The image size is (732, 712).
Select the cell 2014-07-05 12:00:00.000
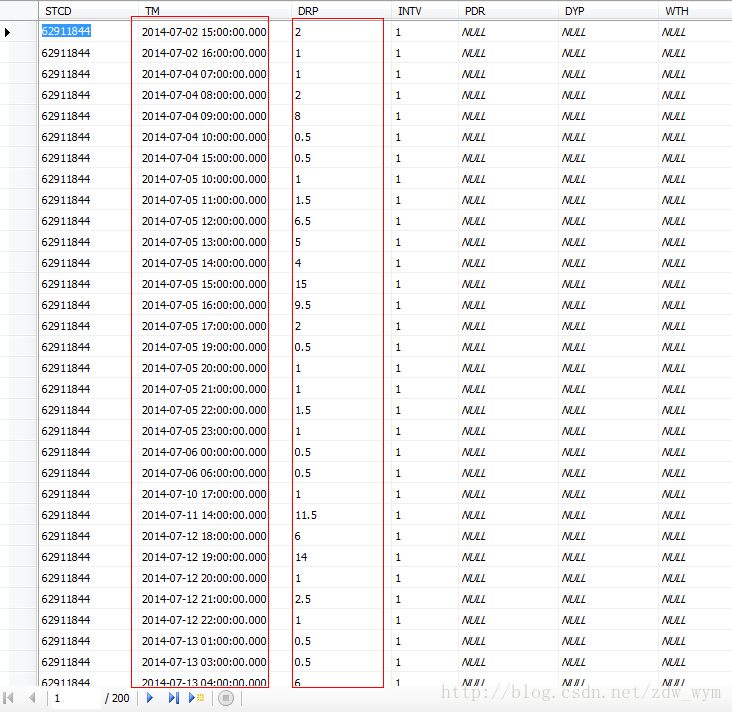204,221
